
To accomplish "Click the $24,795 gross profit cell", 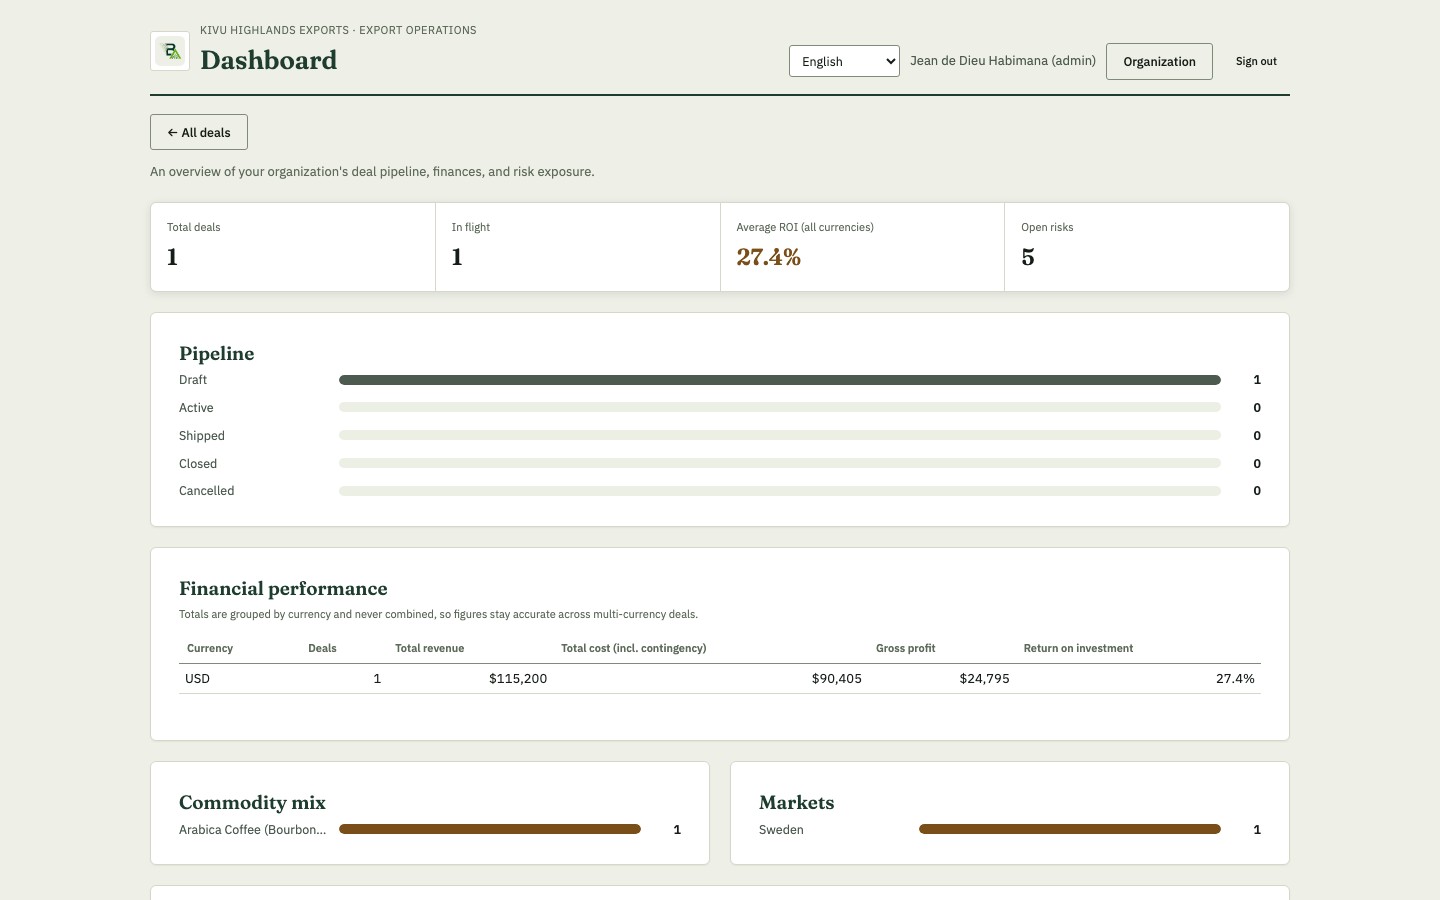I will click(x=984, y=678).
